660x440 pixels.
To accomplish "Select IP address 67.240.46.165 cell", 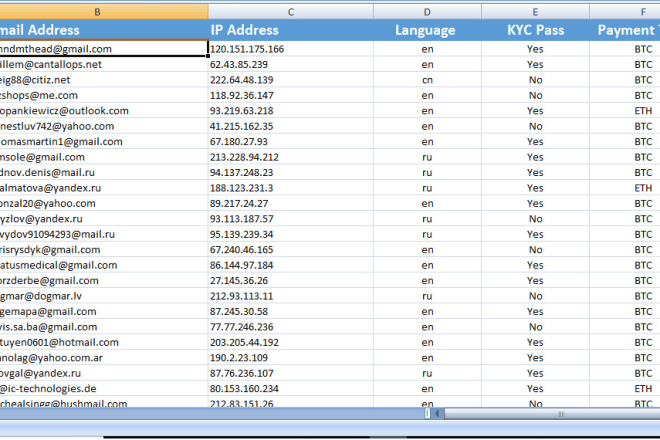I will tap(291, 250).
